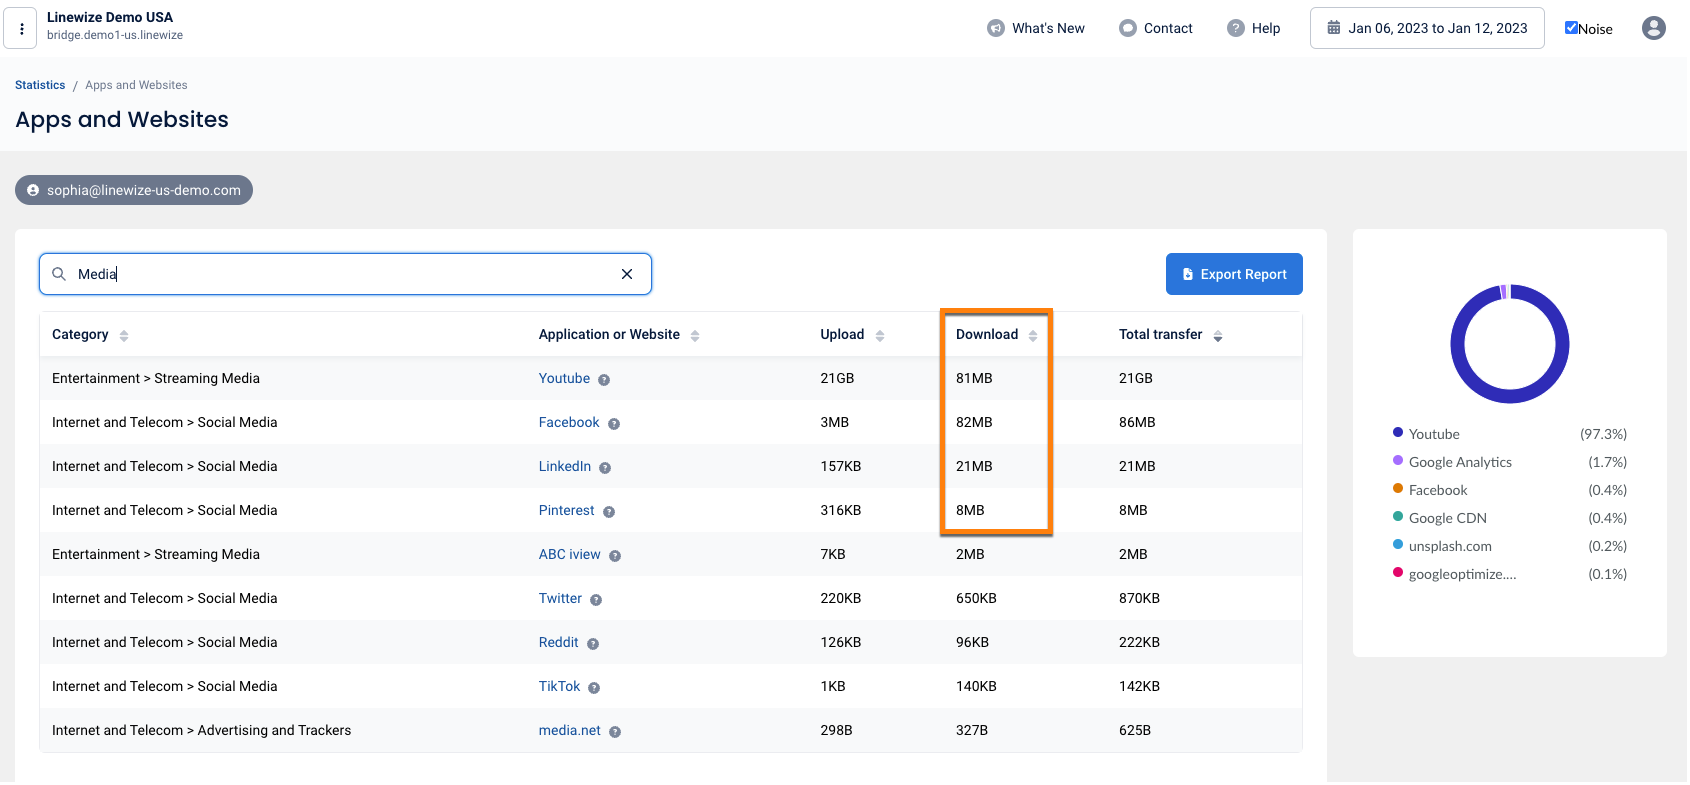Open the user account avatar icon
Screen dimensions: 1690x785
pyautogui.click(x=1654, y=28)
